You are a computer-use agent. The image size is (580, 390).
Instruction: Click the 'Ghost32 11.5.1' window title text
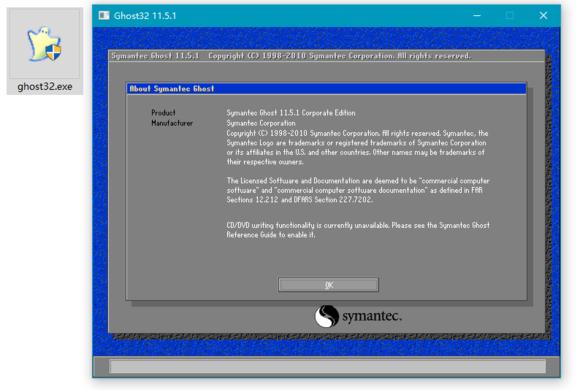coord(145,16)
